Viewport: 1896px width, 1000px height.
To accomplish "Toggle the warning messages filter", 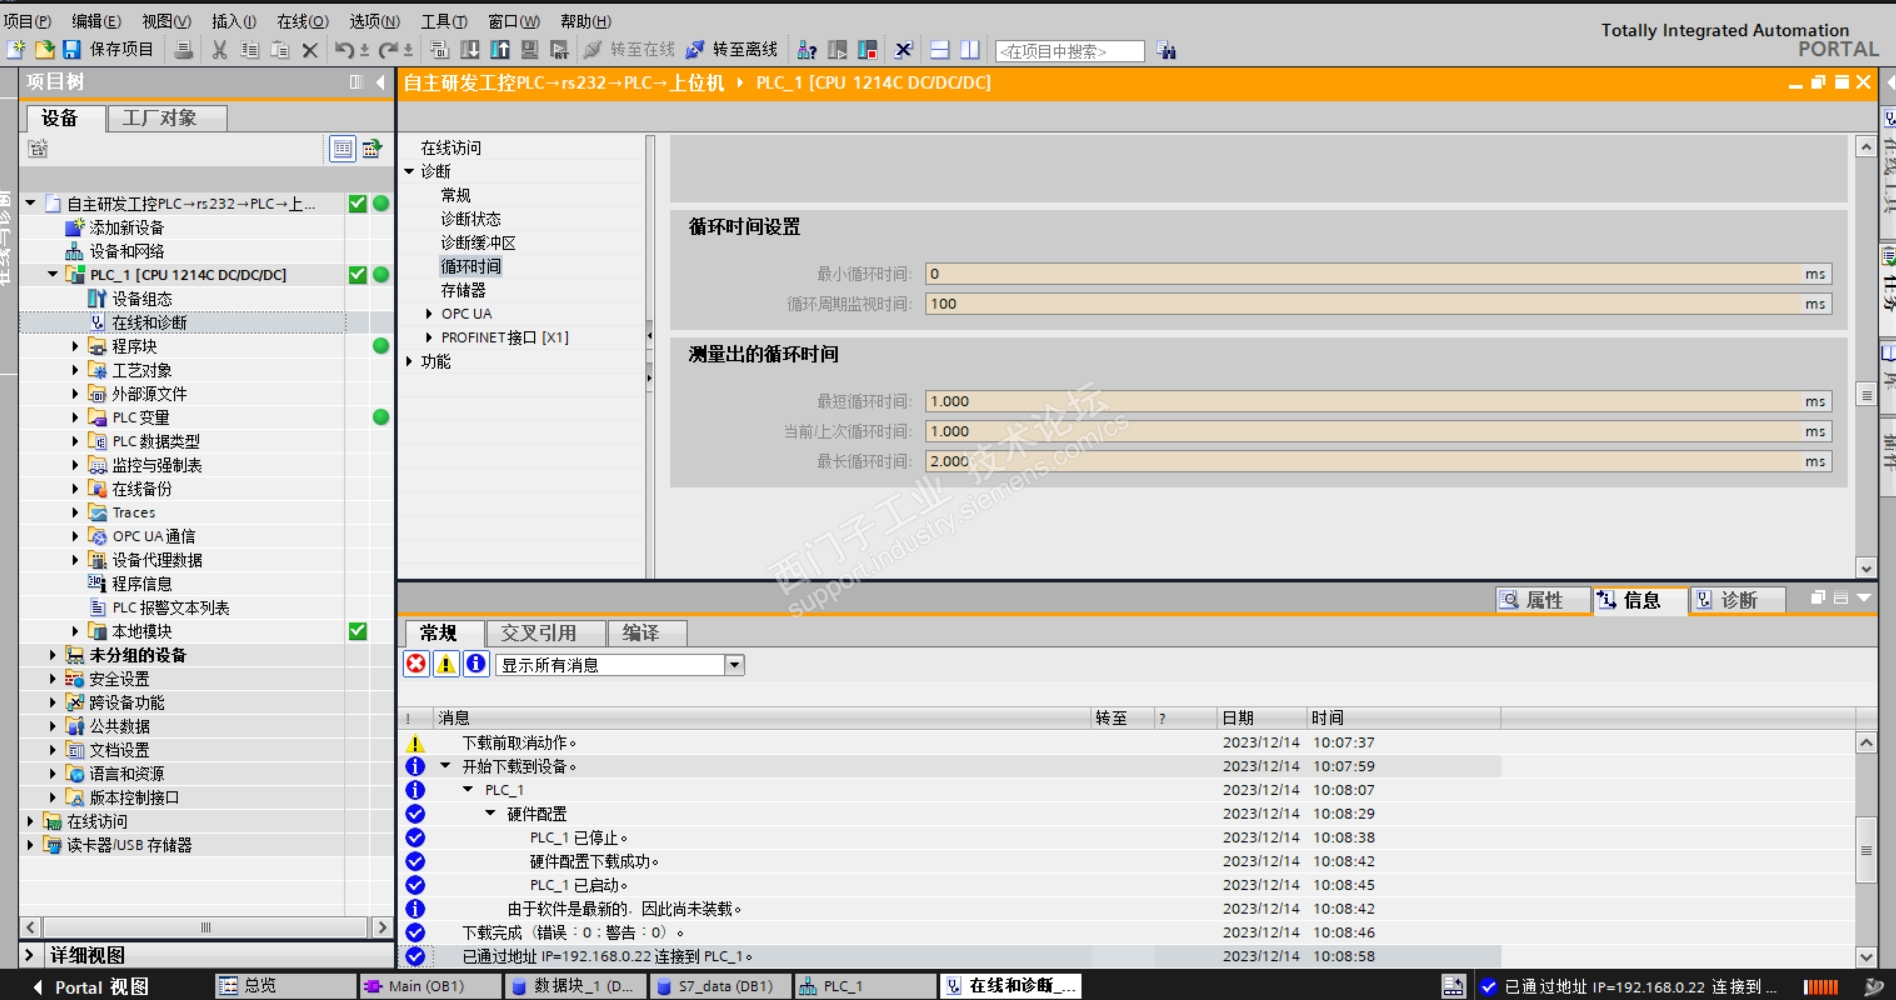I will tap(446, 664).
